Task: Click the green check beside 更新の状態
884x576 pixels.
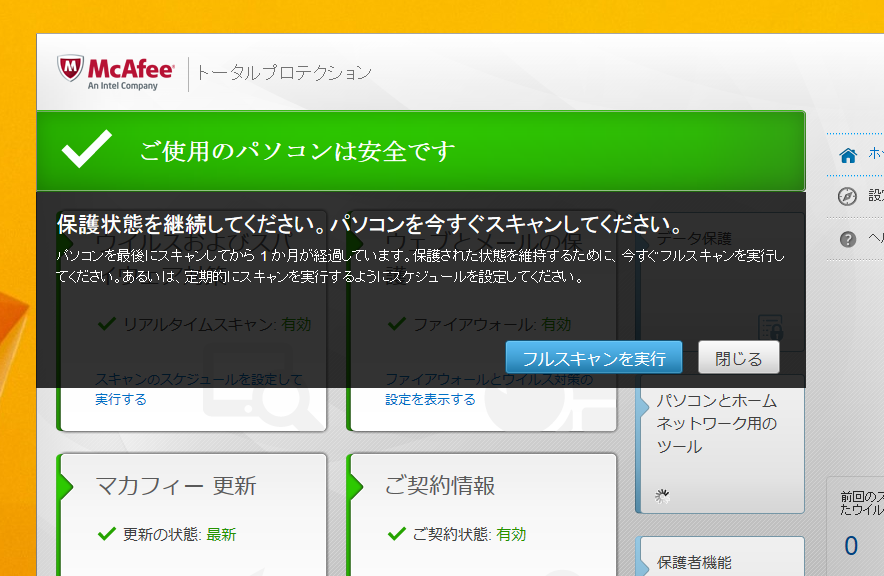Action: point(107,534)
